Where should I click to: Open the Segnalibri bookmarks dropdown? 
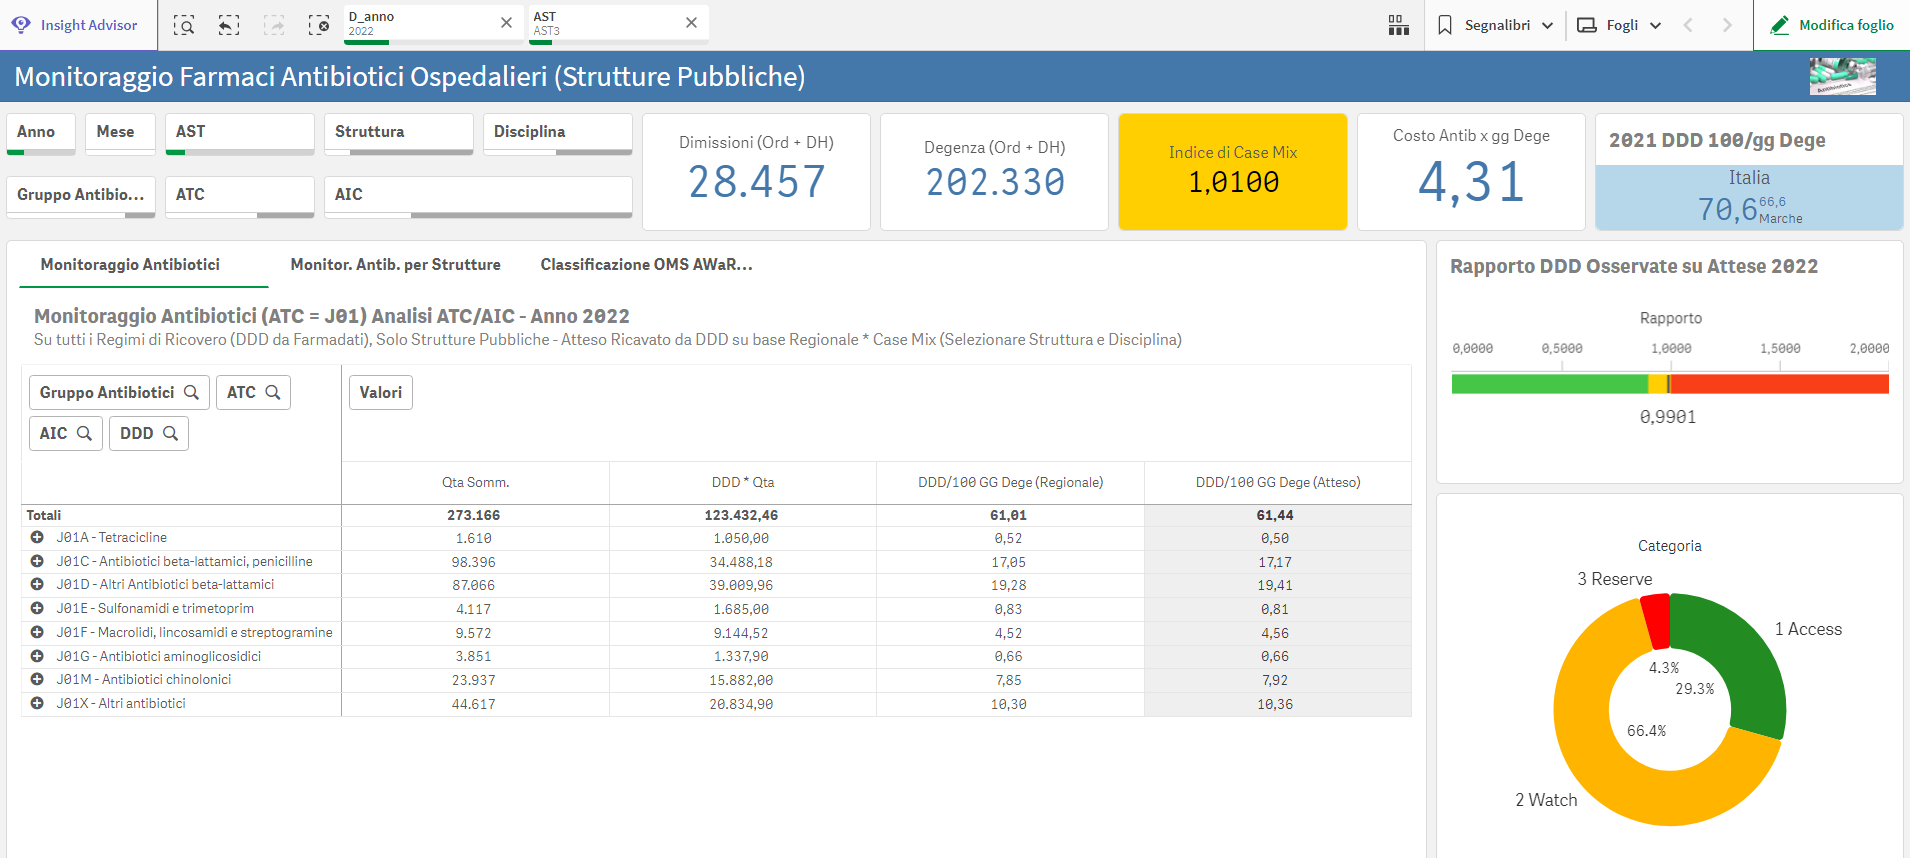tap(1495, 25)
